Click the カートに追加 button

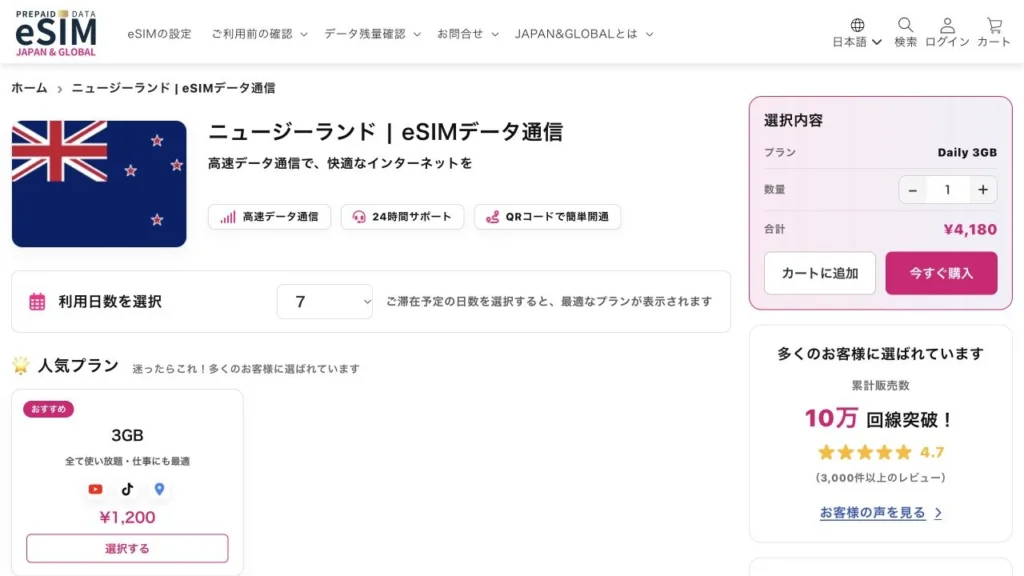click(820, 273)
